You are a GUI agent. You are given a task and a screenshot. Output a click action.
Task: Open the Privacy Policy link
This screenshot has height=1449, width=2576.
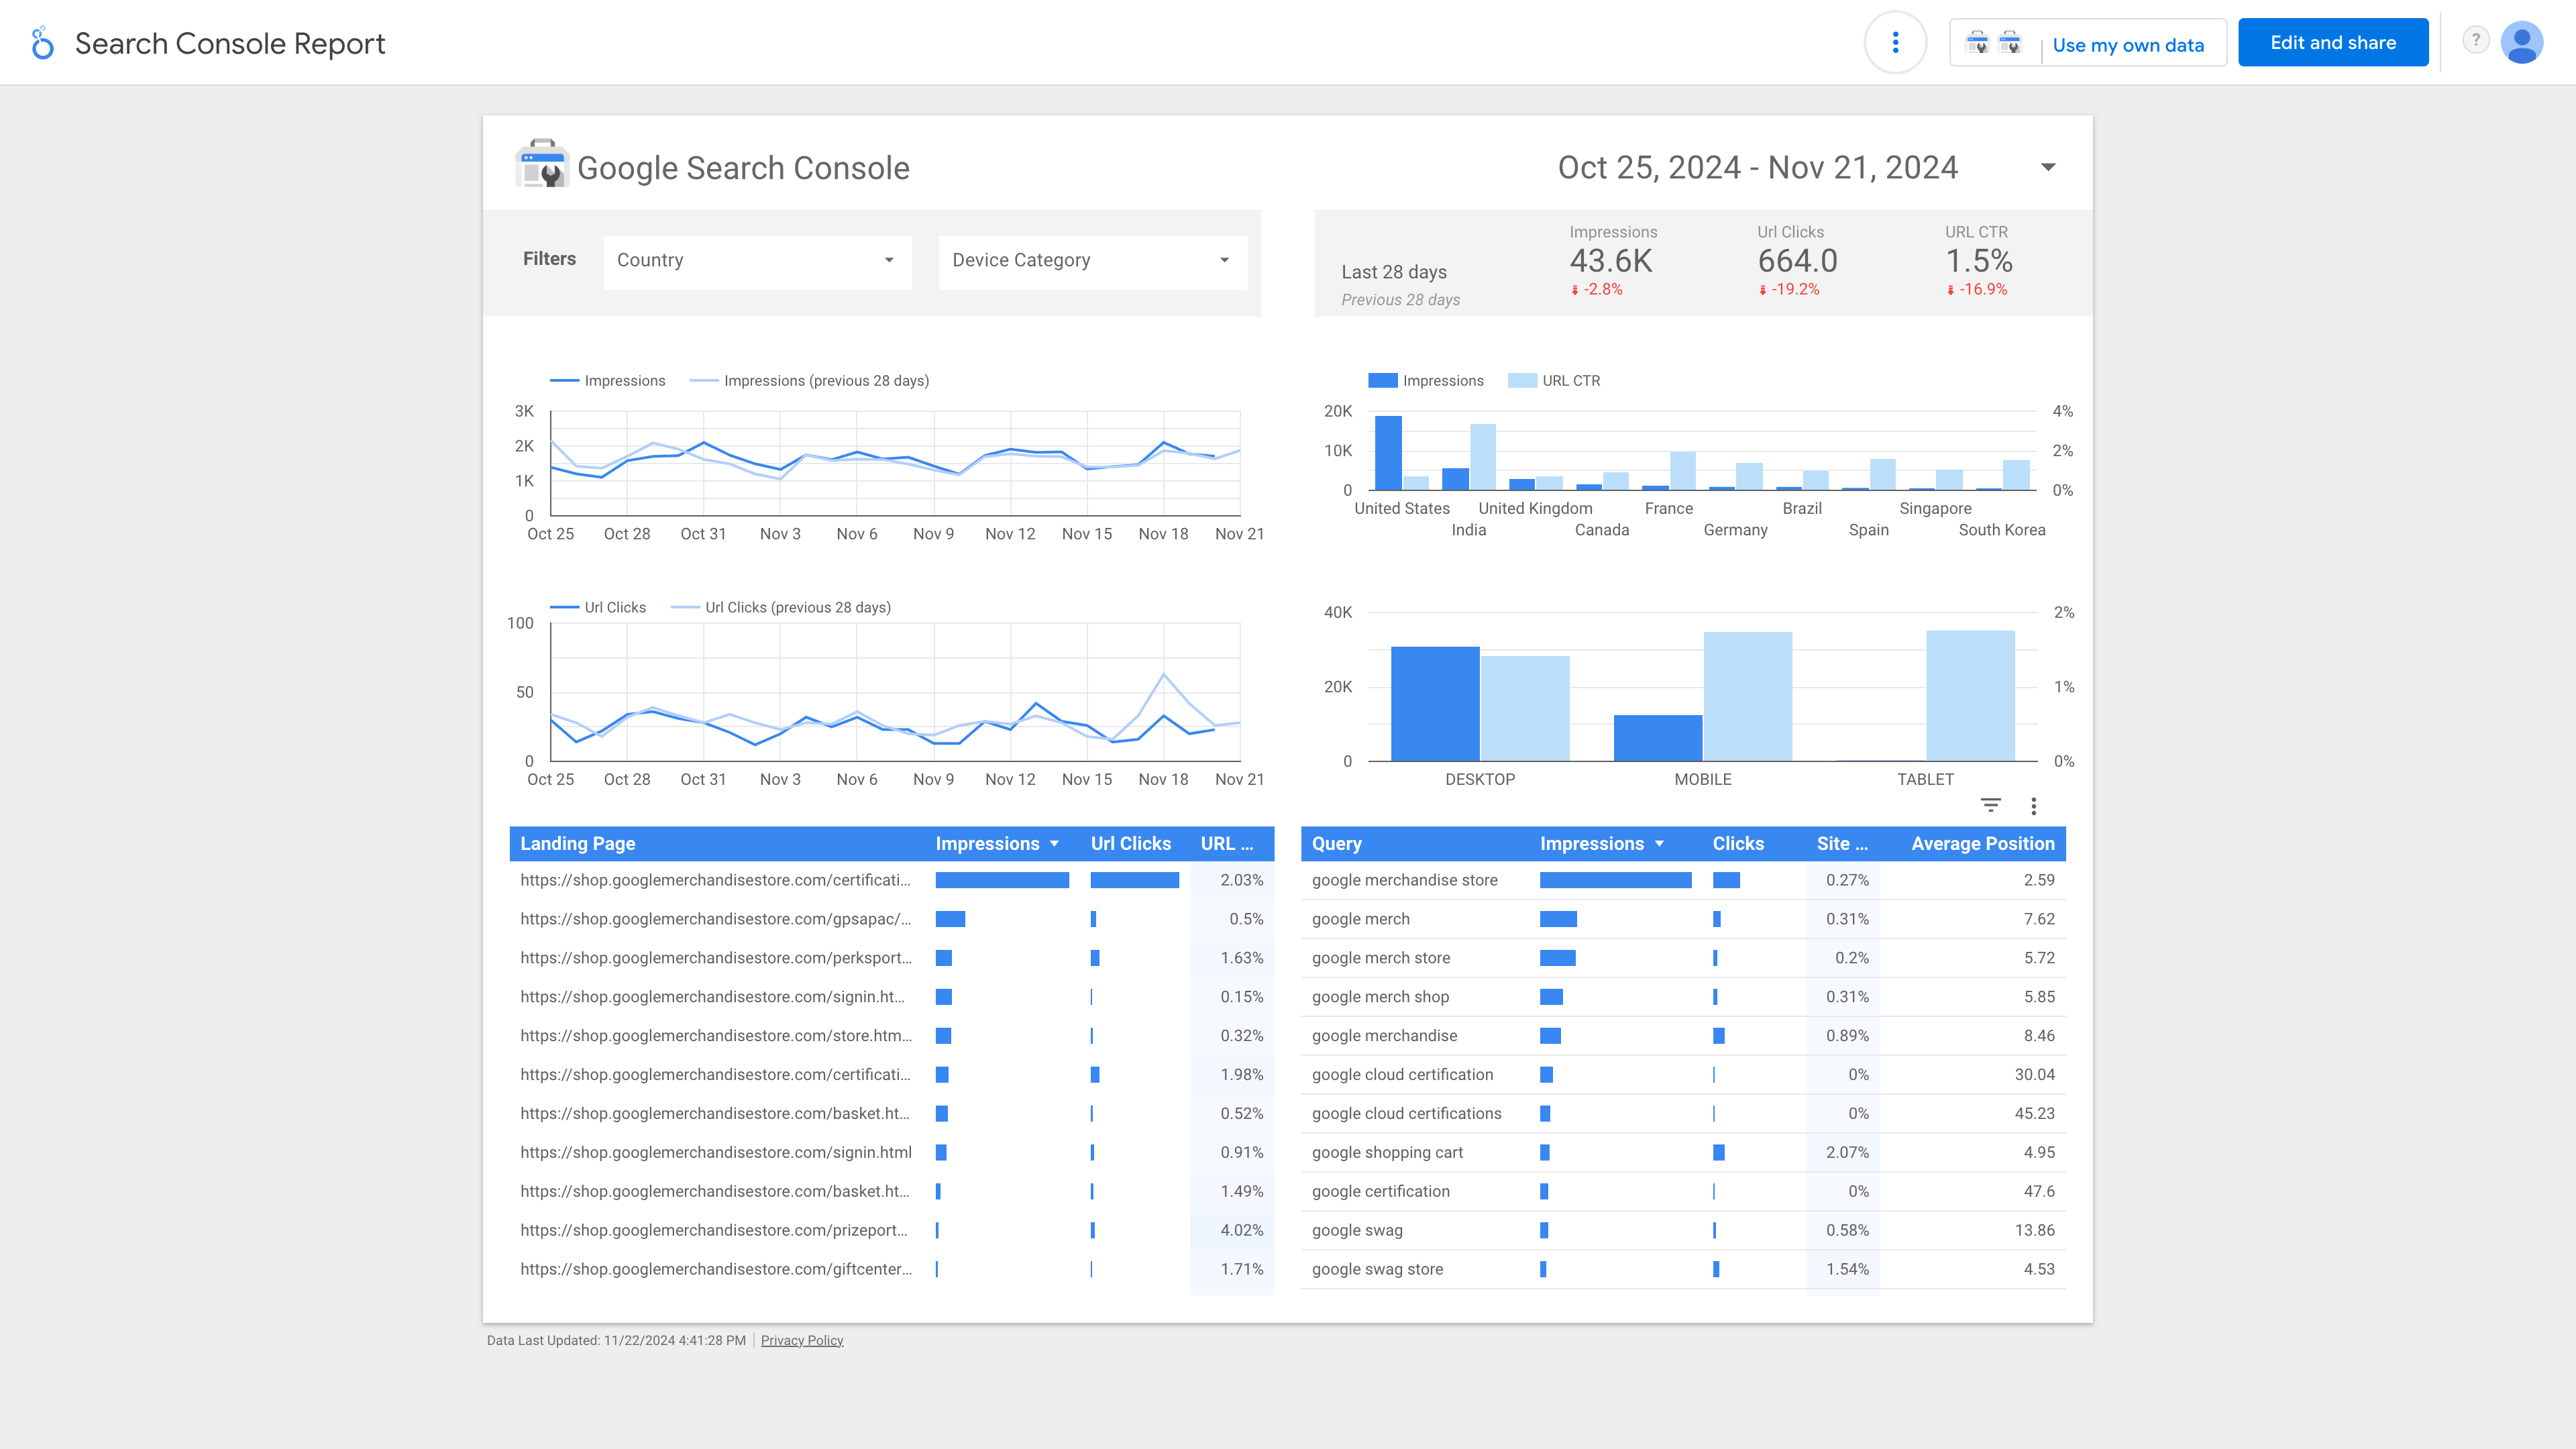(802, 1340)
